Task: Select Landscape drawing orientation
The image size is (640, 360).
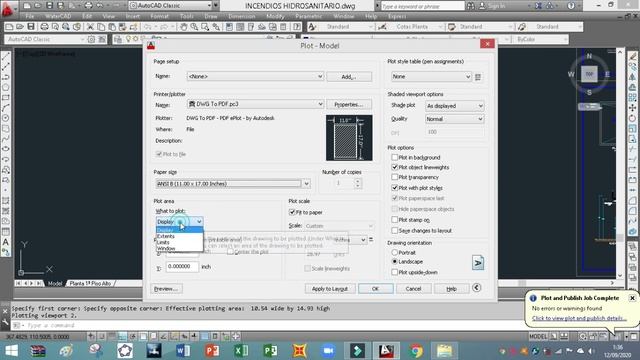Action: pos(394,262)
